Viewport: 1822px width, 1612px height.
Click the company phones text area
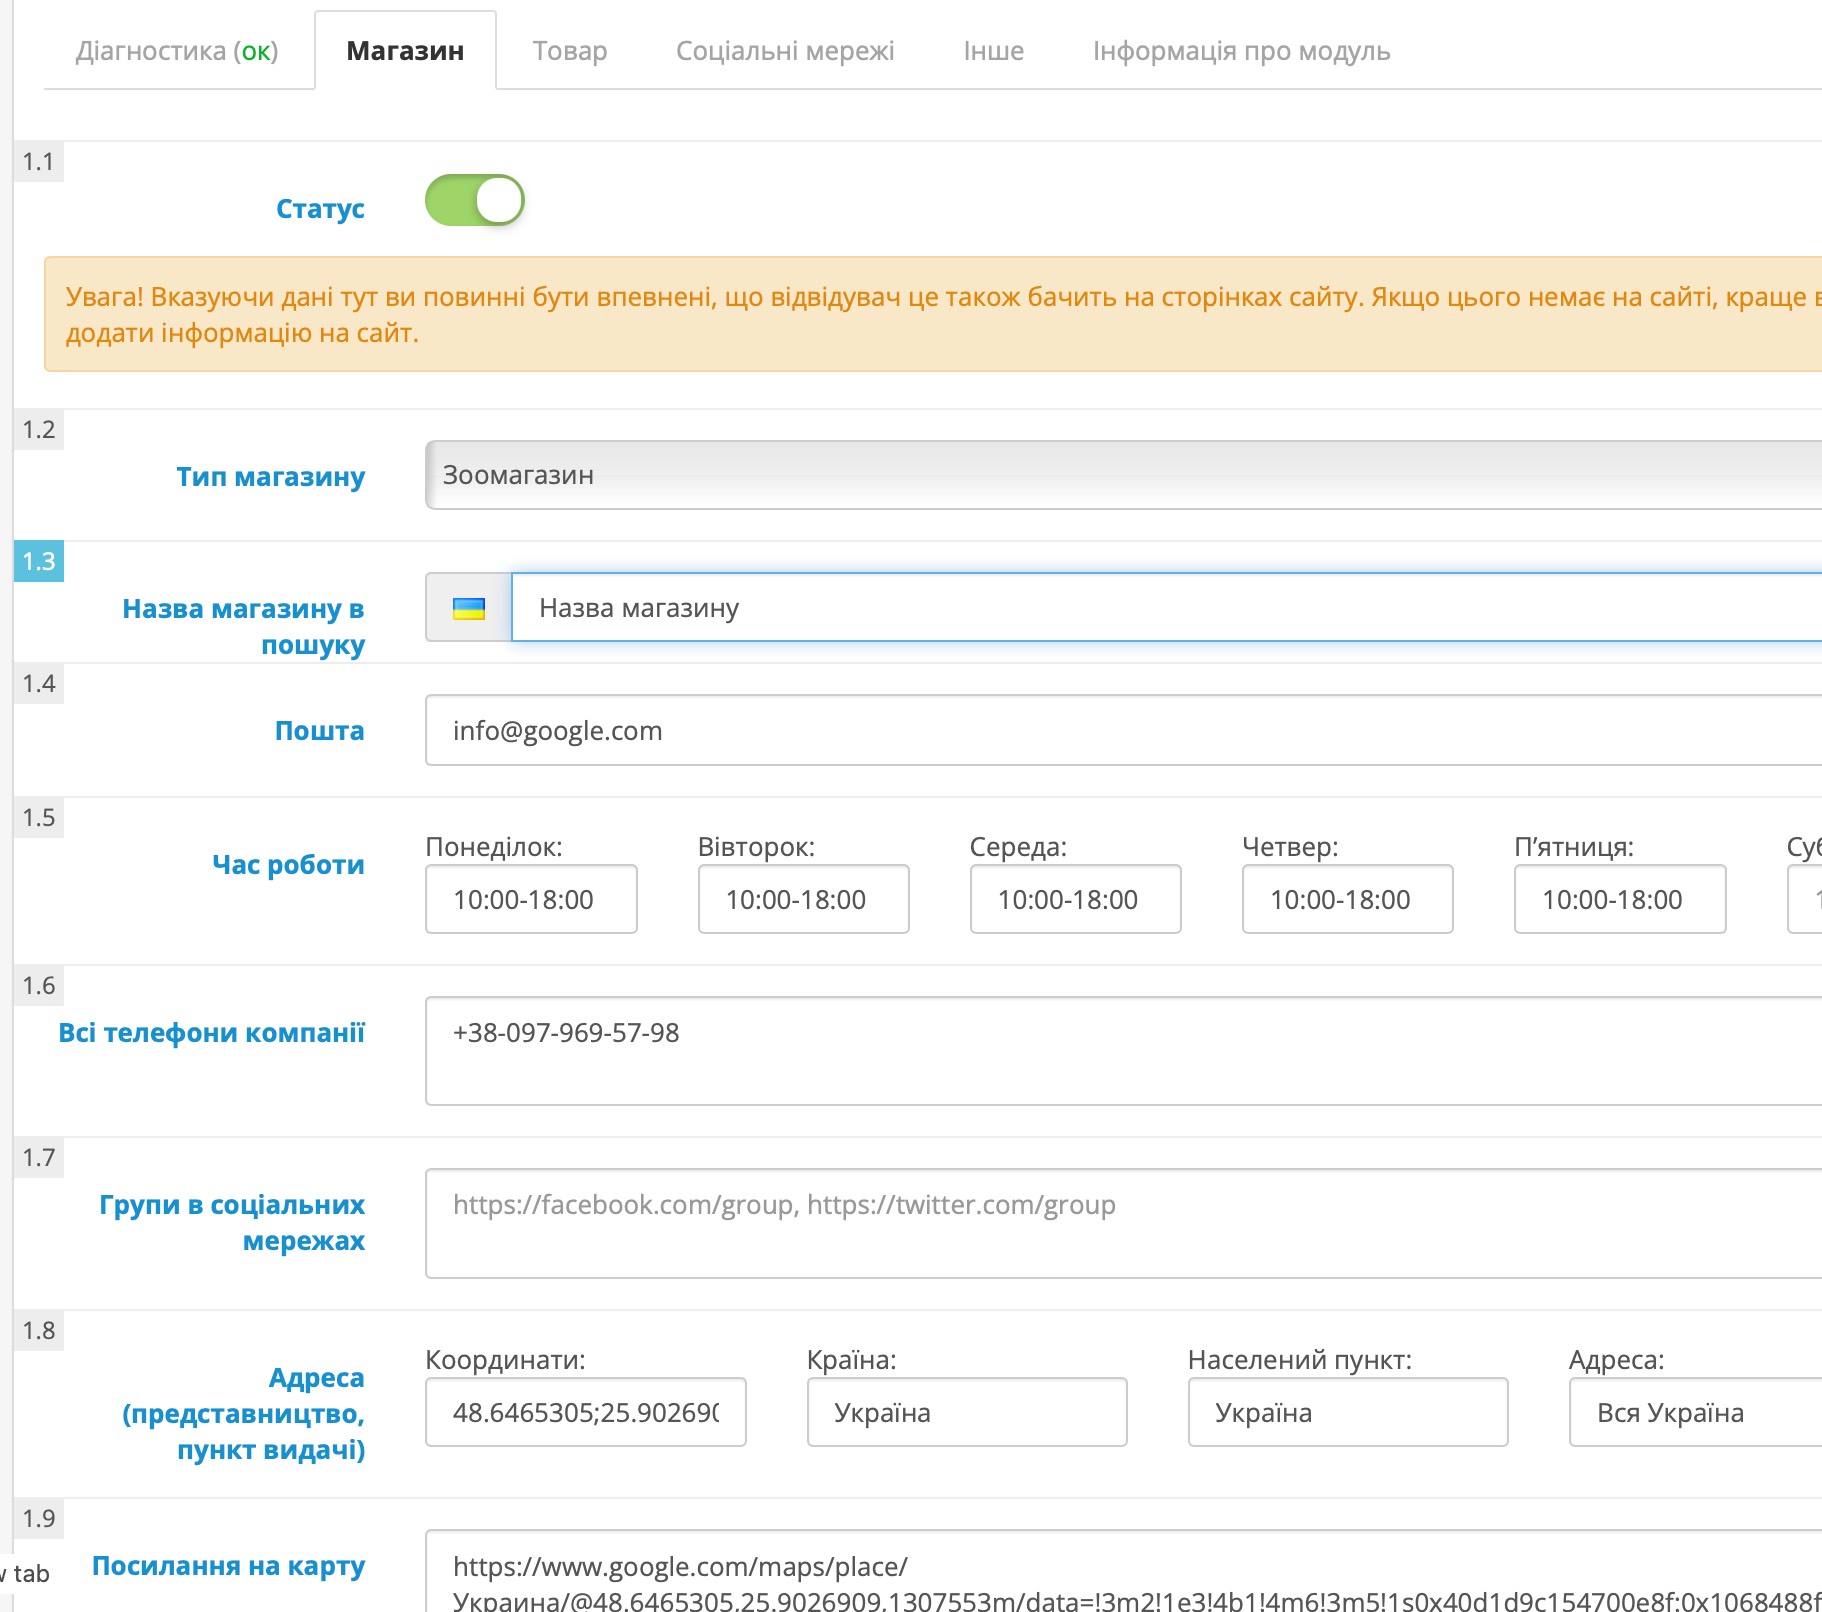1123,1051
